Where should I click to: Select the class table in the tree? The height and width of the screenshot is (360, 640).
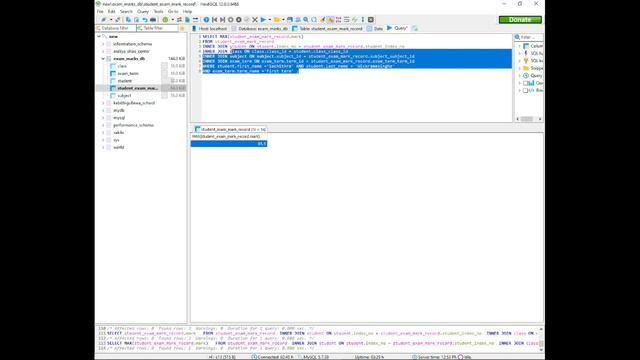[122, 66]
